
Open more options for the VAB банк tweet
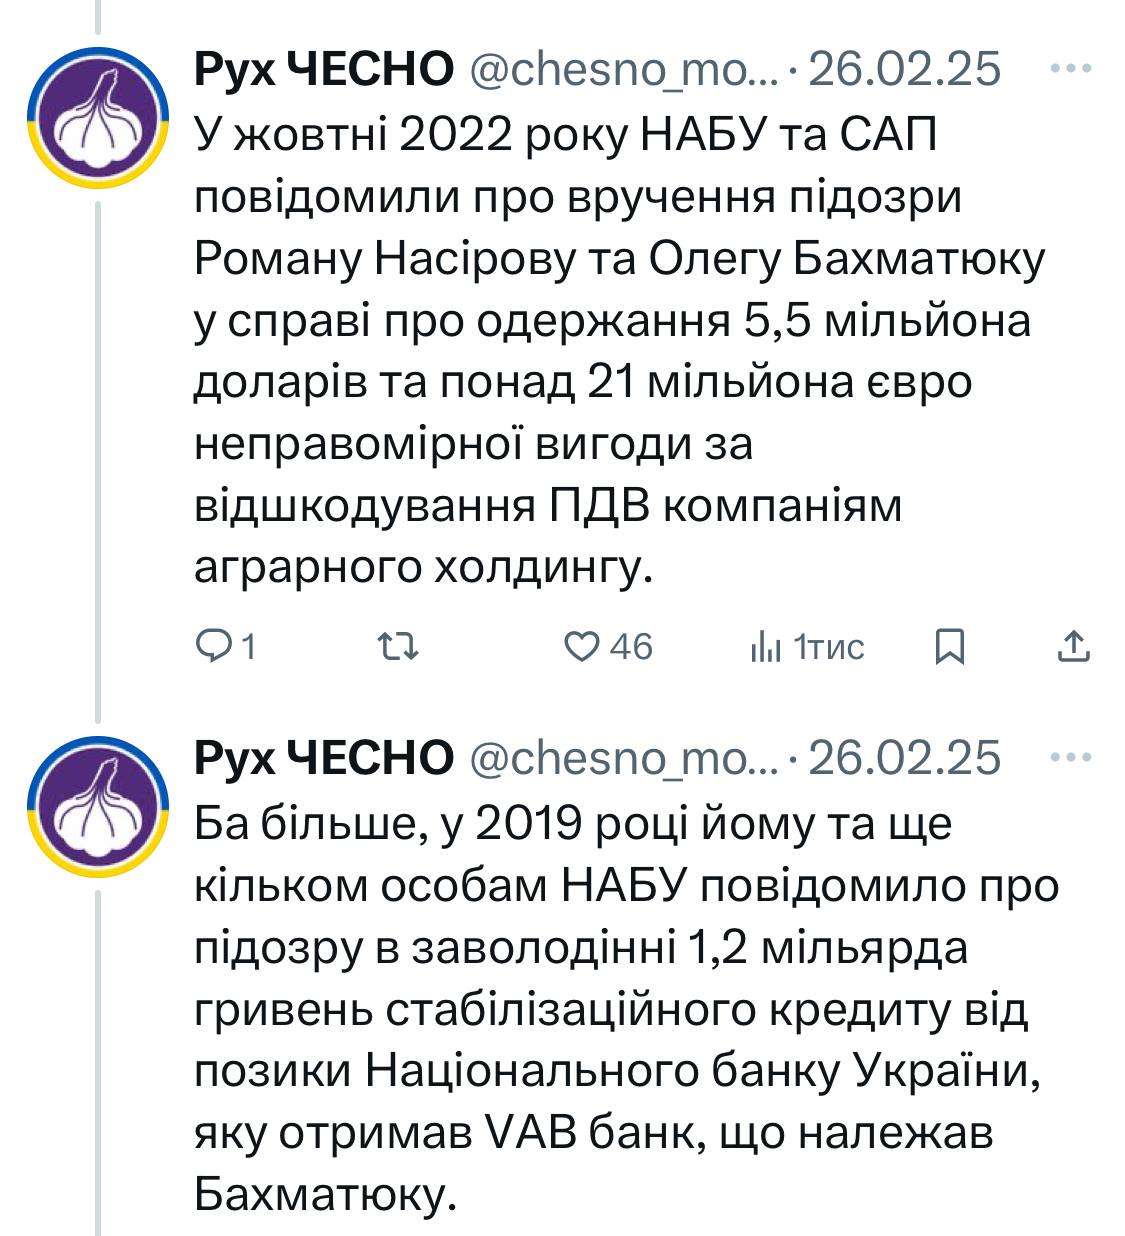point(1073,758)
